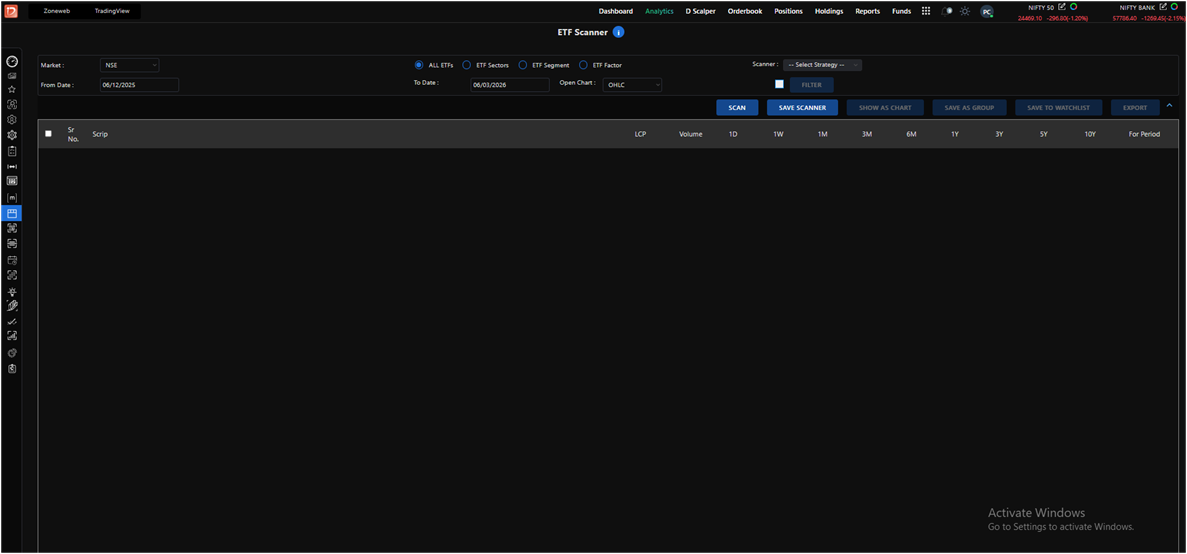
Task: Sort by the 10Y column header
Action: coord(1089,134)
